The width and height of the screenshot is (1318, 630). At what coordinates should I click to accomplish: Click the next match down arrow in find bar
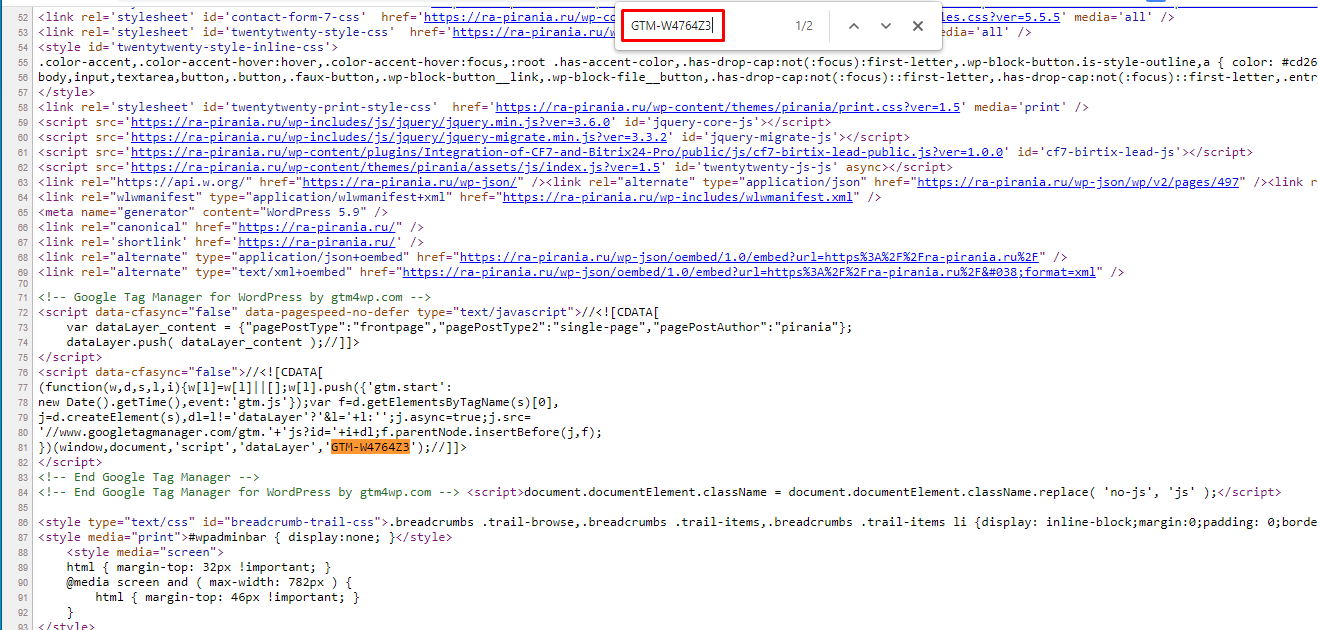click(885, 26)
